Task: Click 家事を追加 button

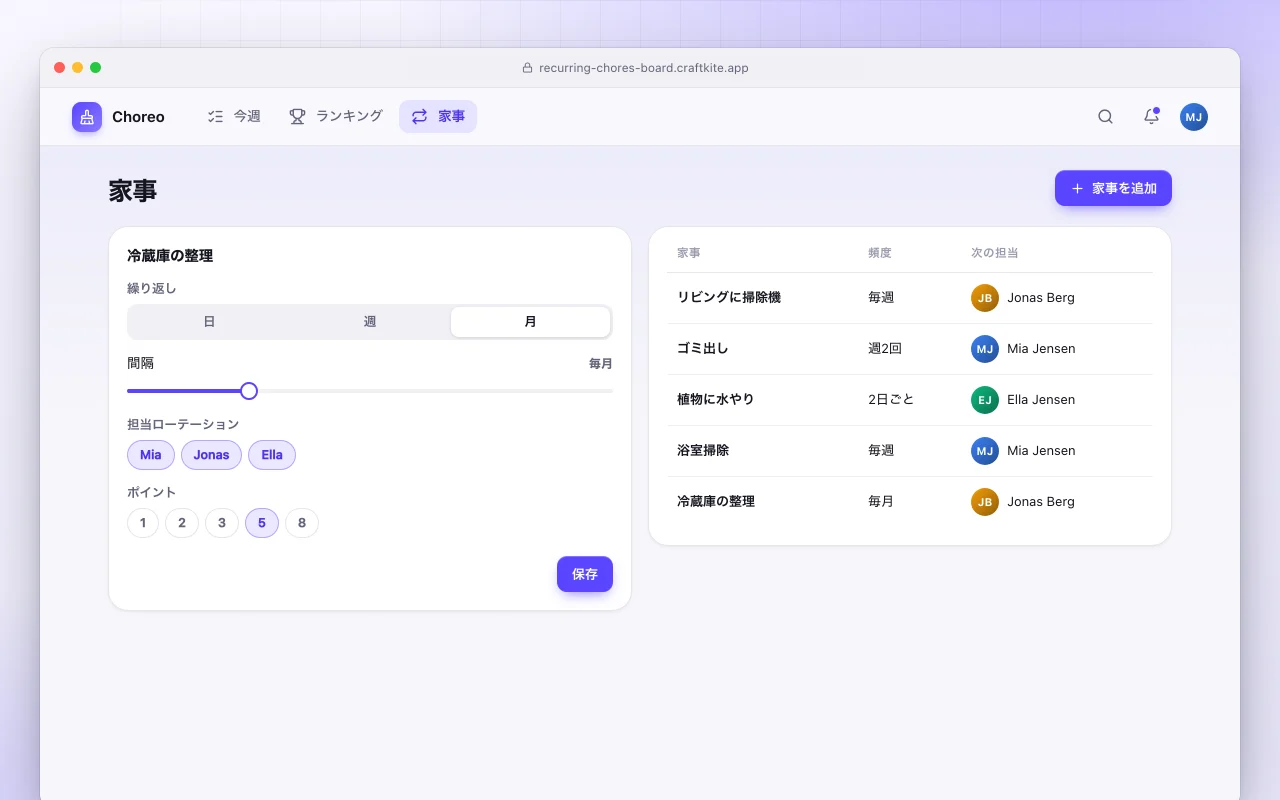Action: 1113,188
